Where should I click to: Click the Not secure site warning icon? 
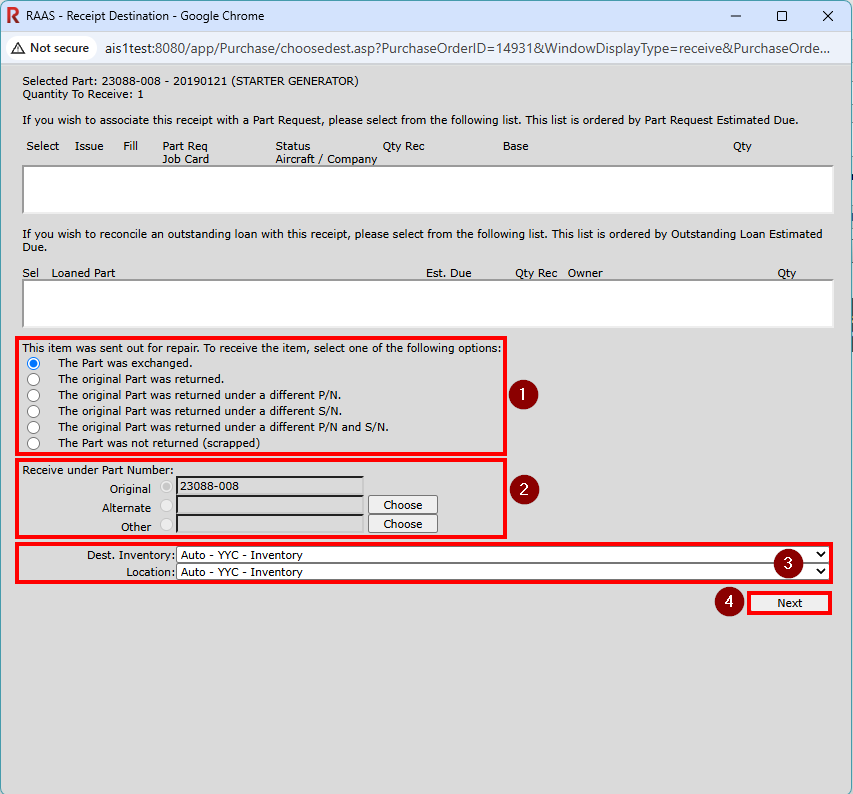[18, 48]
